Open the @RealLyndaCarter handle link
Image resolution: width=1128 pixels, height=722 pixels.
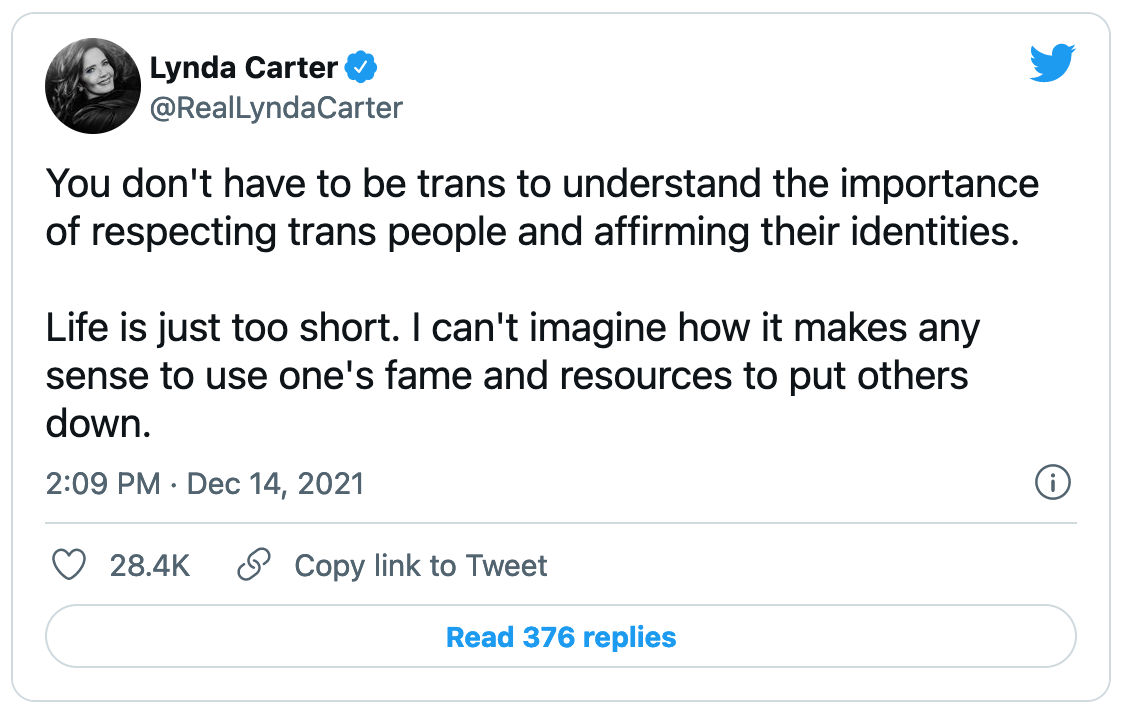(275, 107)
